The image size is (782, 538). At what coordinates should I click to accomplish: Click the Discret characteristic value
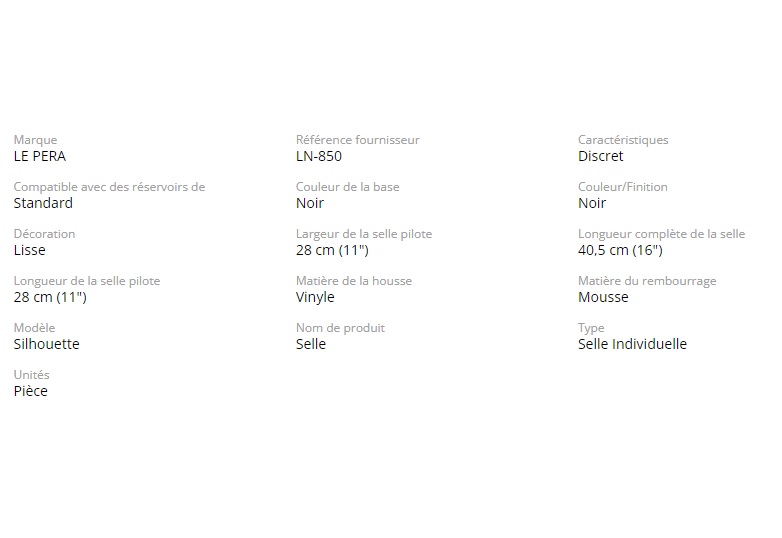pos(600,156)
